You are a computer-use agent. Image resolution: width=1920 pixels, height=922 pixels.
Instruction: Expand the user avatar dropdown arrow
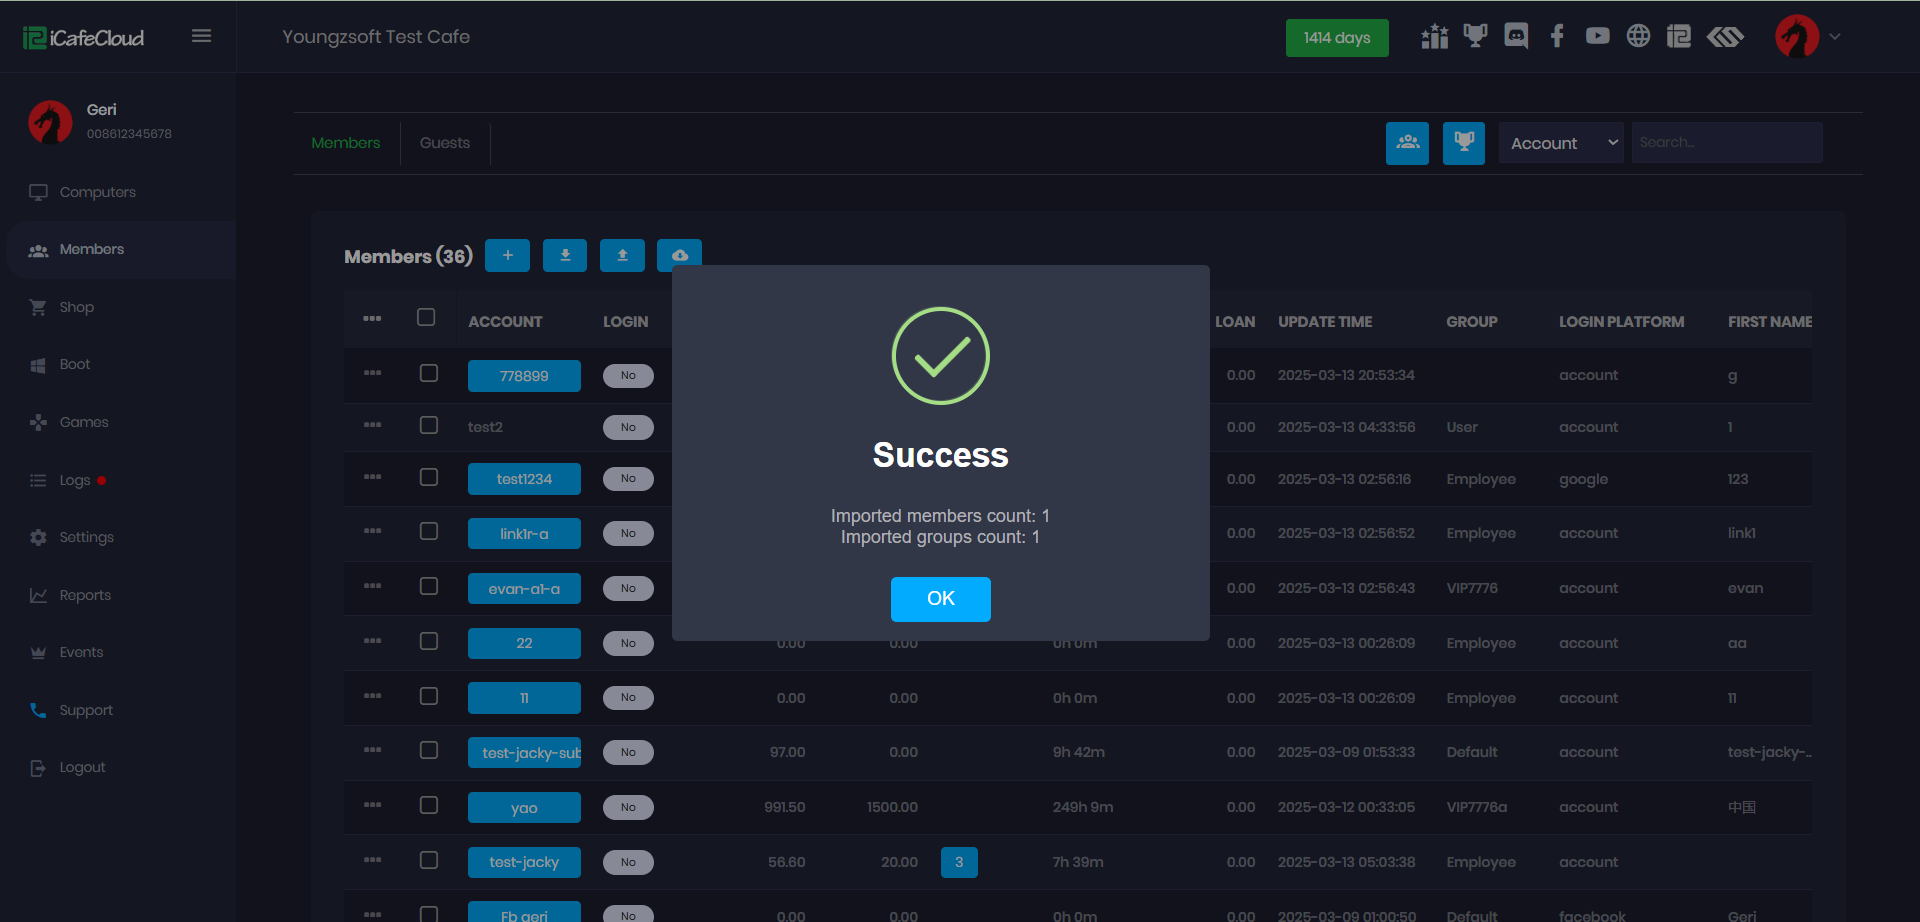[1835, 37]
